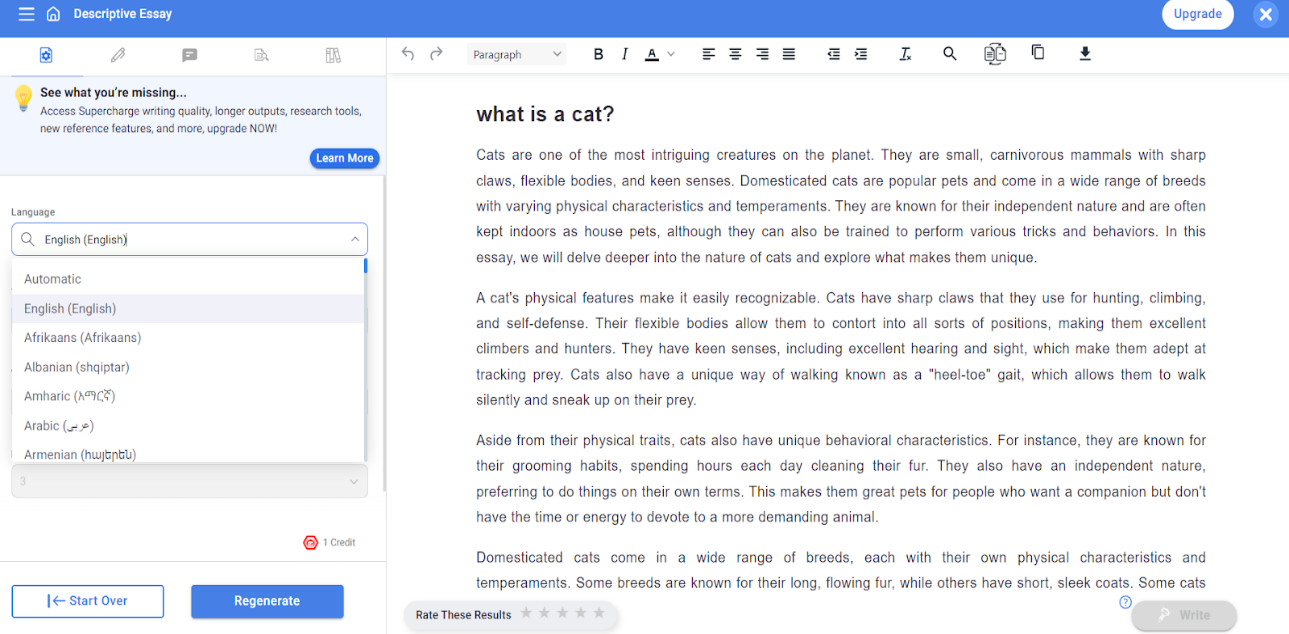Click the clear formatting icon
1289x634 pixels.
coord(905,54)
